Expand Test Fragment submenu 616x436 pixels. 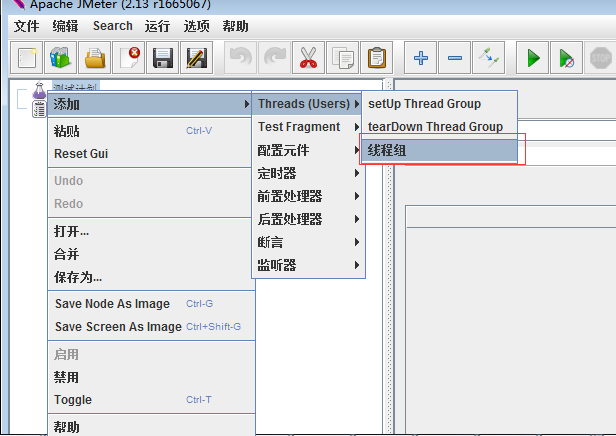(308, 127)
